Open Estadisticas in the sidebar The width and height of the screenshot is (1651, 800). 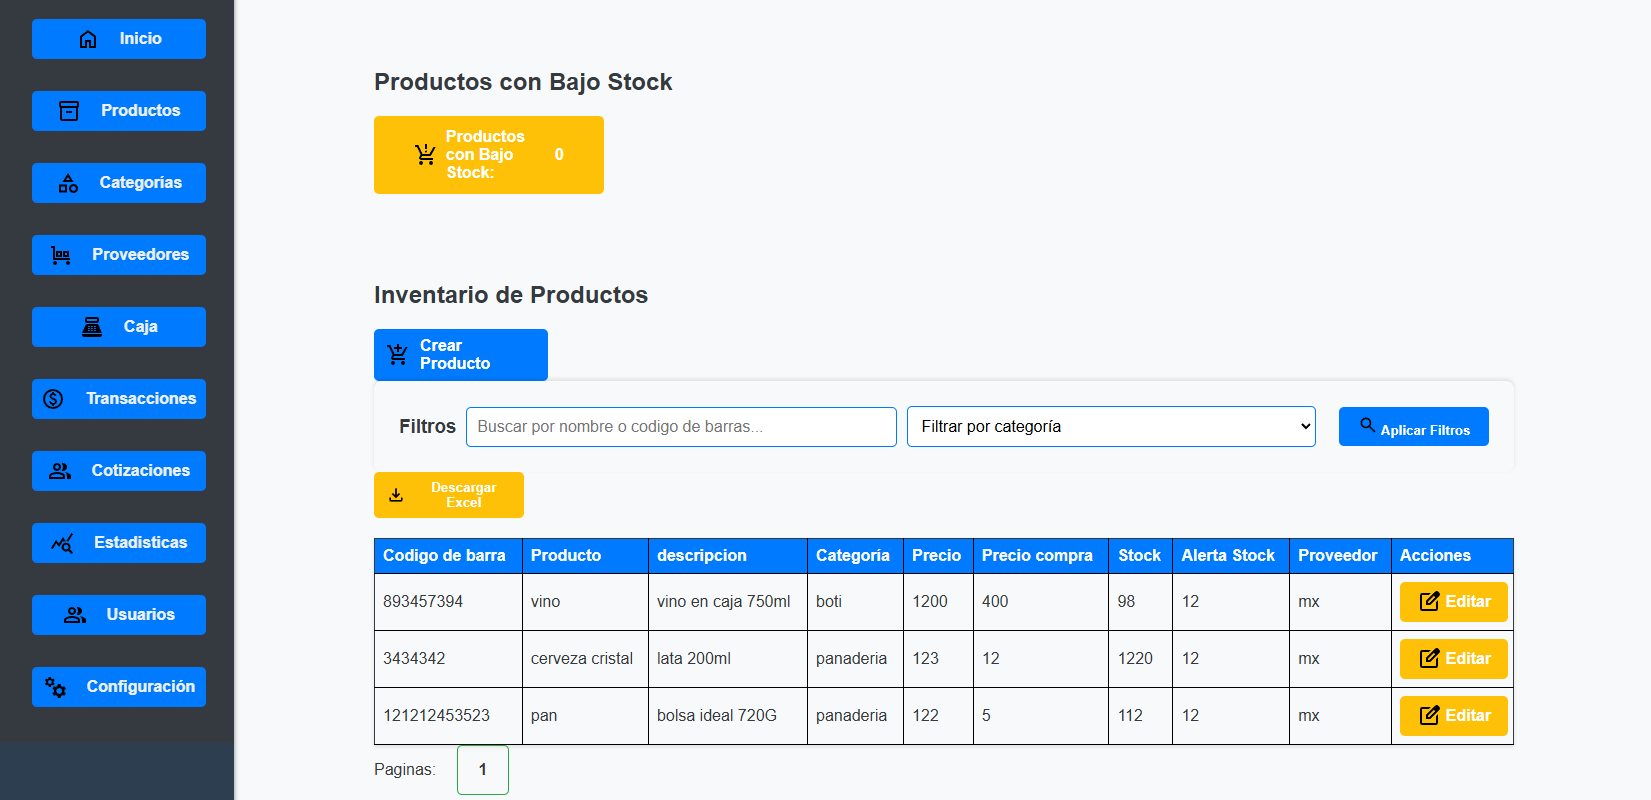click(x=119, y=543)
